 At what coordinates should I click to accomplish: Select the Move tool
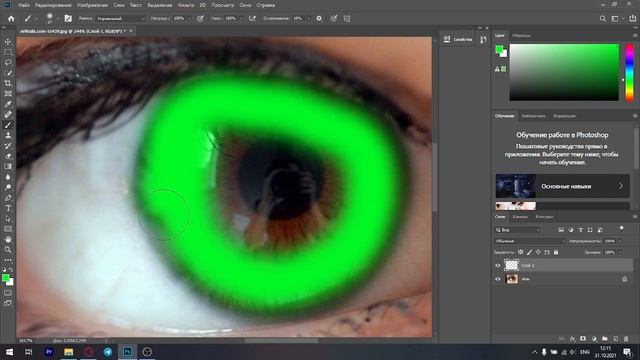click(8, 42)
